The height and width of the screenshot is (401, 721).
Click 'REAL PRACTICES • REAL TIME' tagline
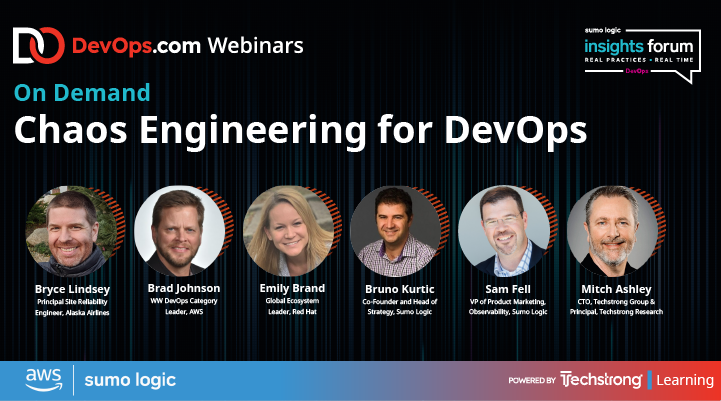639,60
